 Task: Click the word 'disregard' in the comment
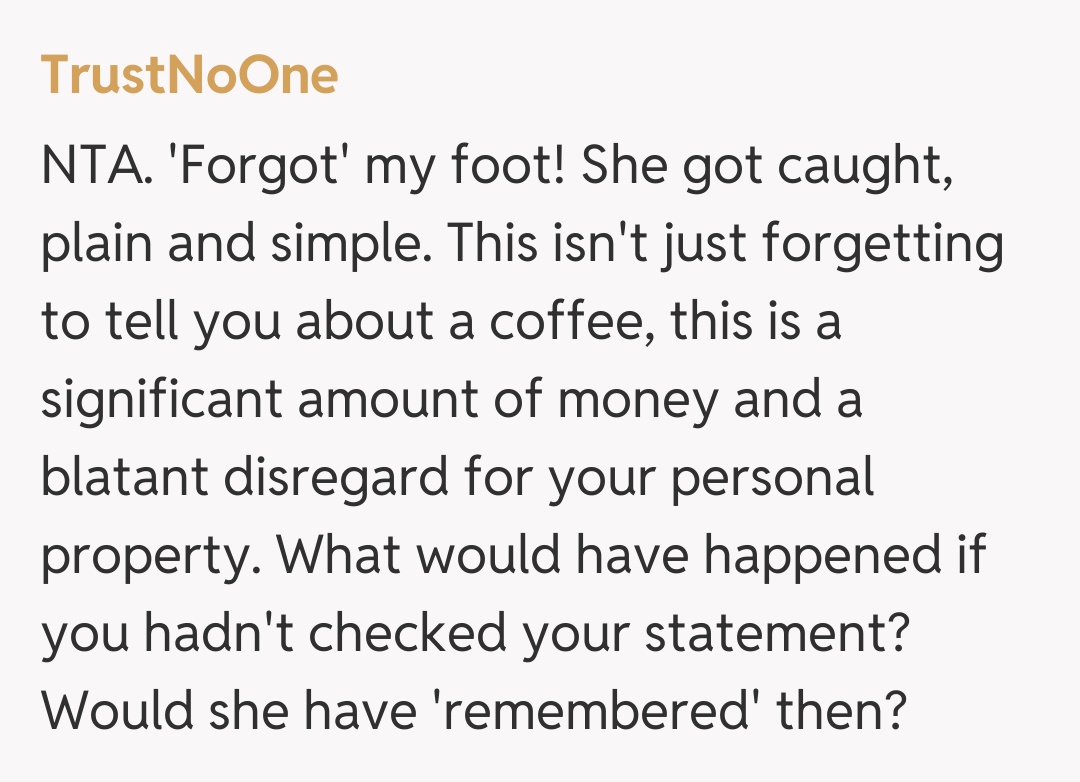click(335, 478)
